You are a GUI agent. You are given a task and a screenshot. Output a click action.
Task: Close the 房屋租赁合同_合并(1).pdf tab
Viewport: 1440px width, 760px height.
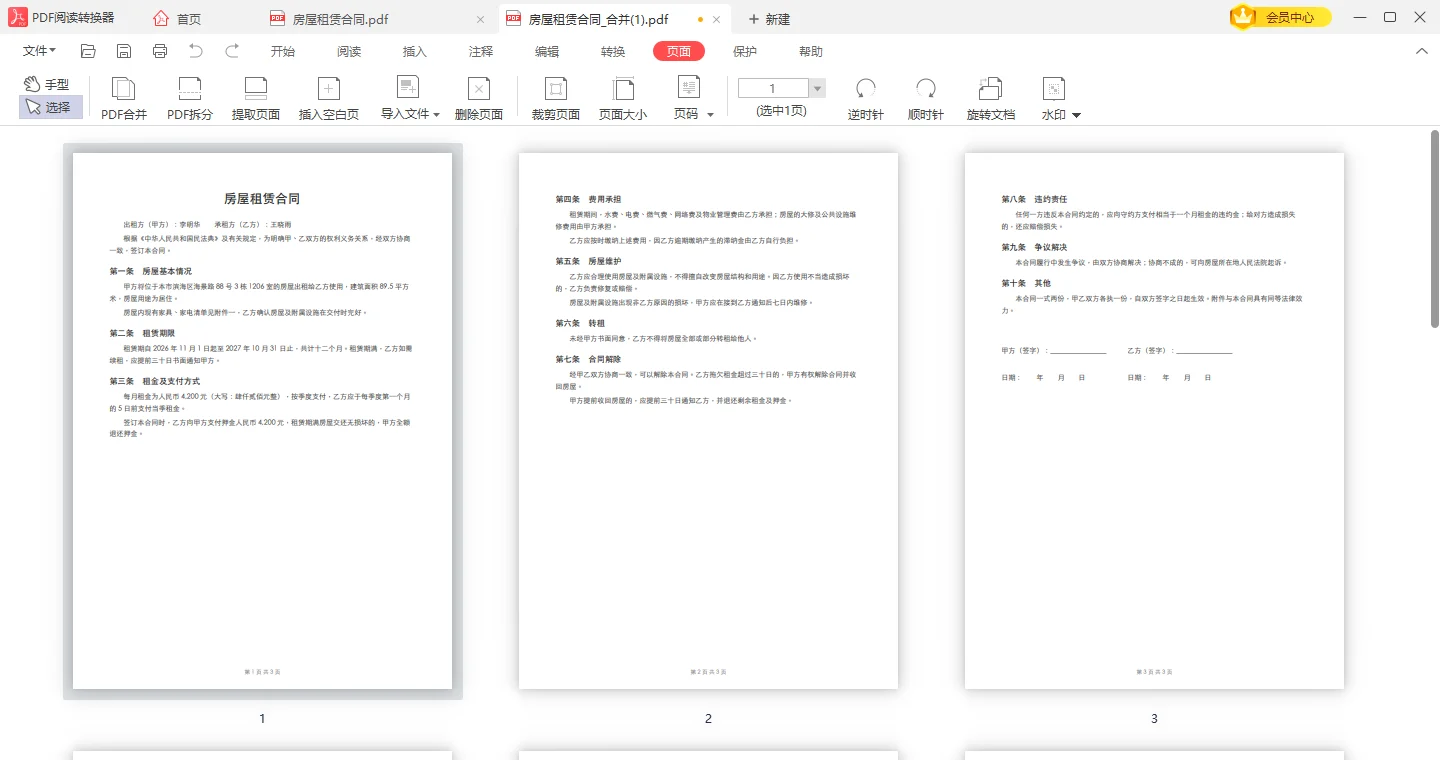tap(716, 19)
